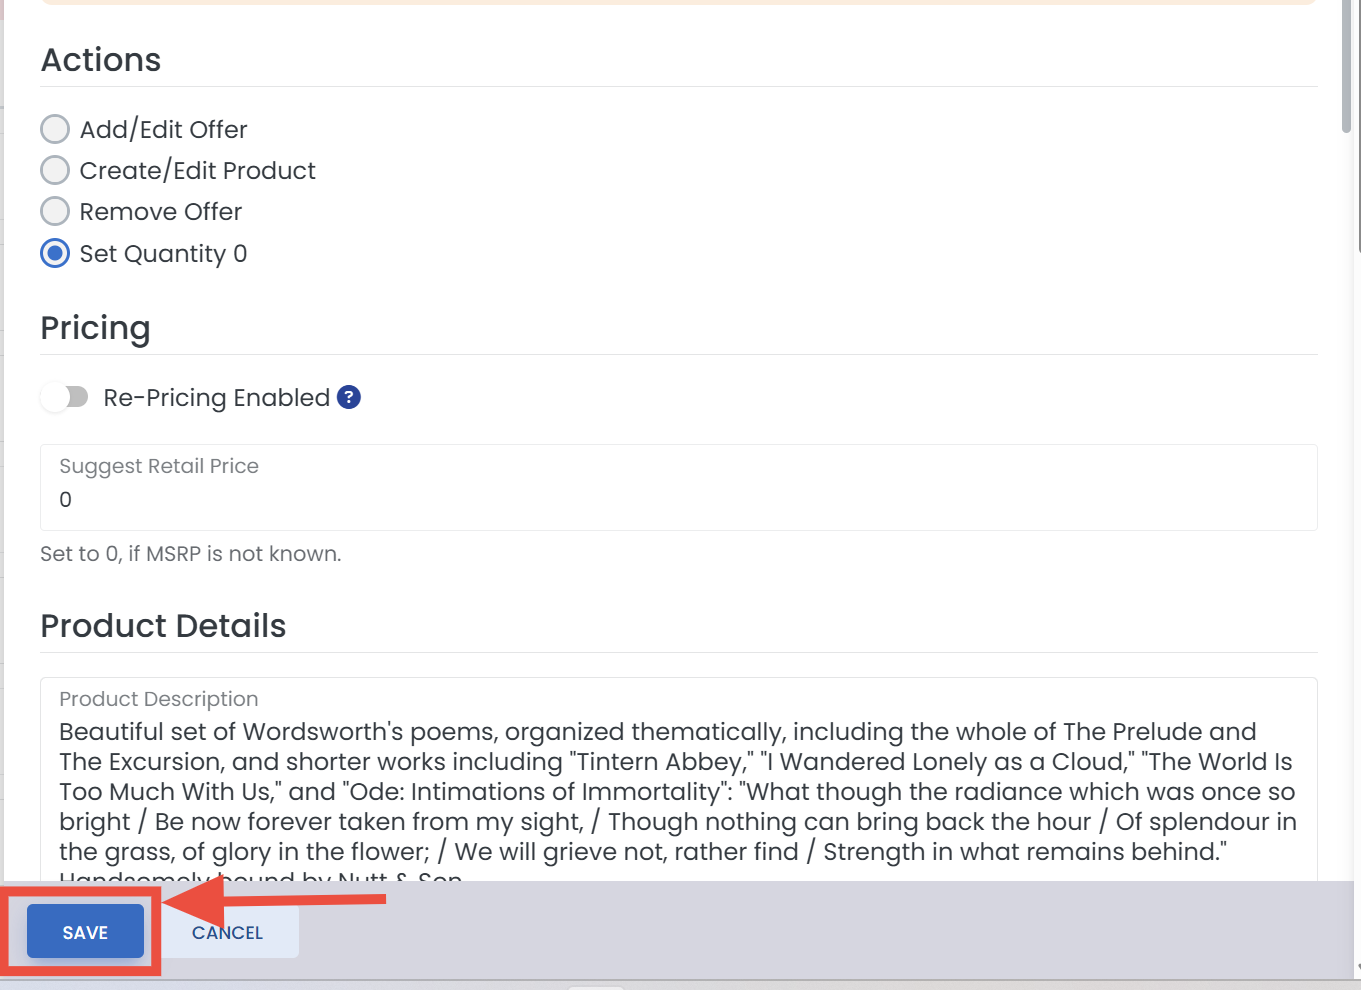Select the Add/Edit Offer radio option
1361x990 pixels.
click(x=55, y=129)
